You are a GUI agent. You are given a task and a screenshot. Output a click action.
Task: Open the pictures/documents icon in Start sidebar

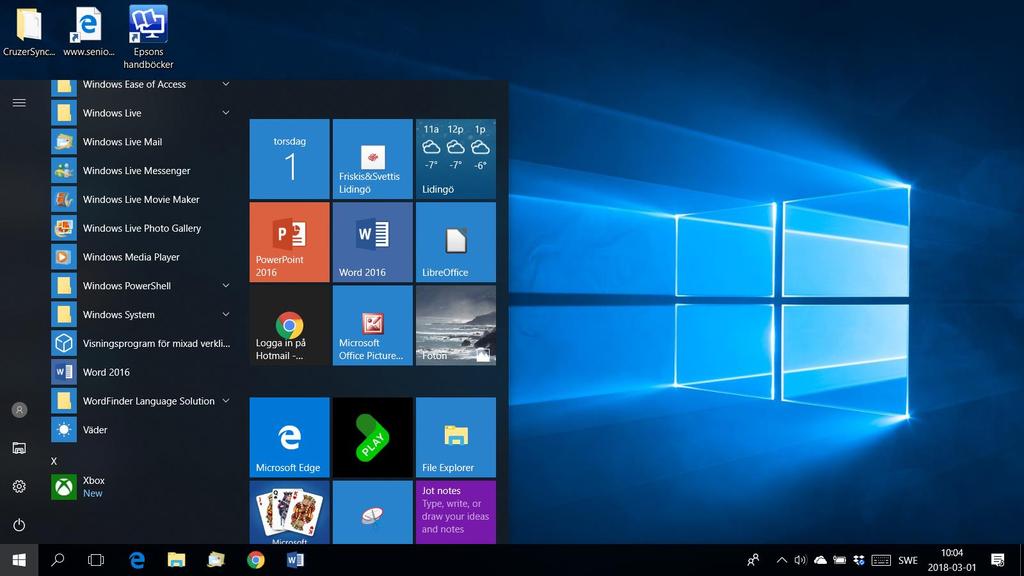coord(19,448)
